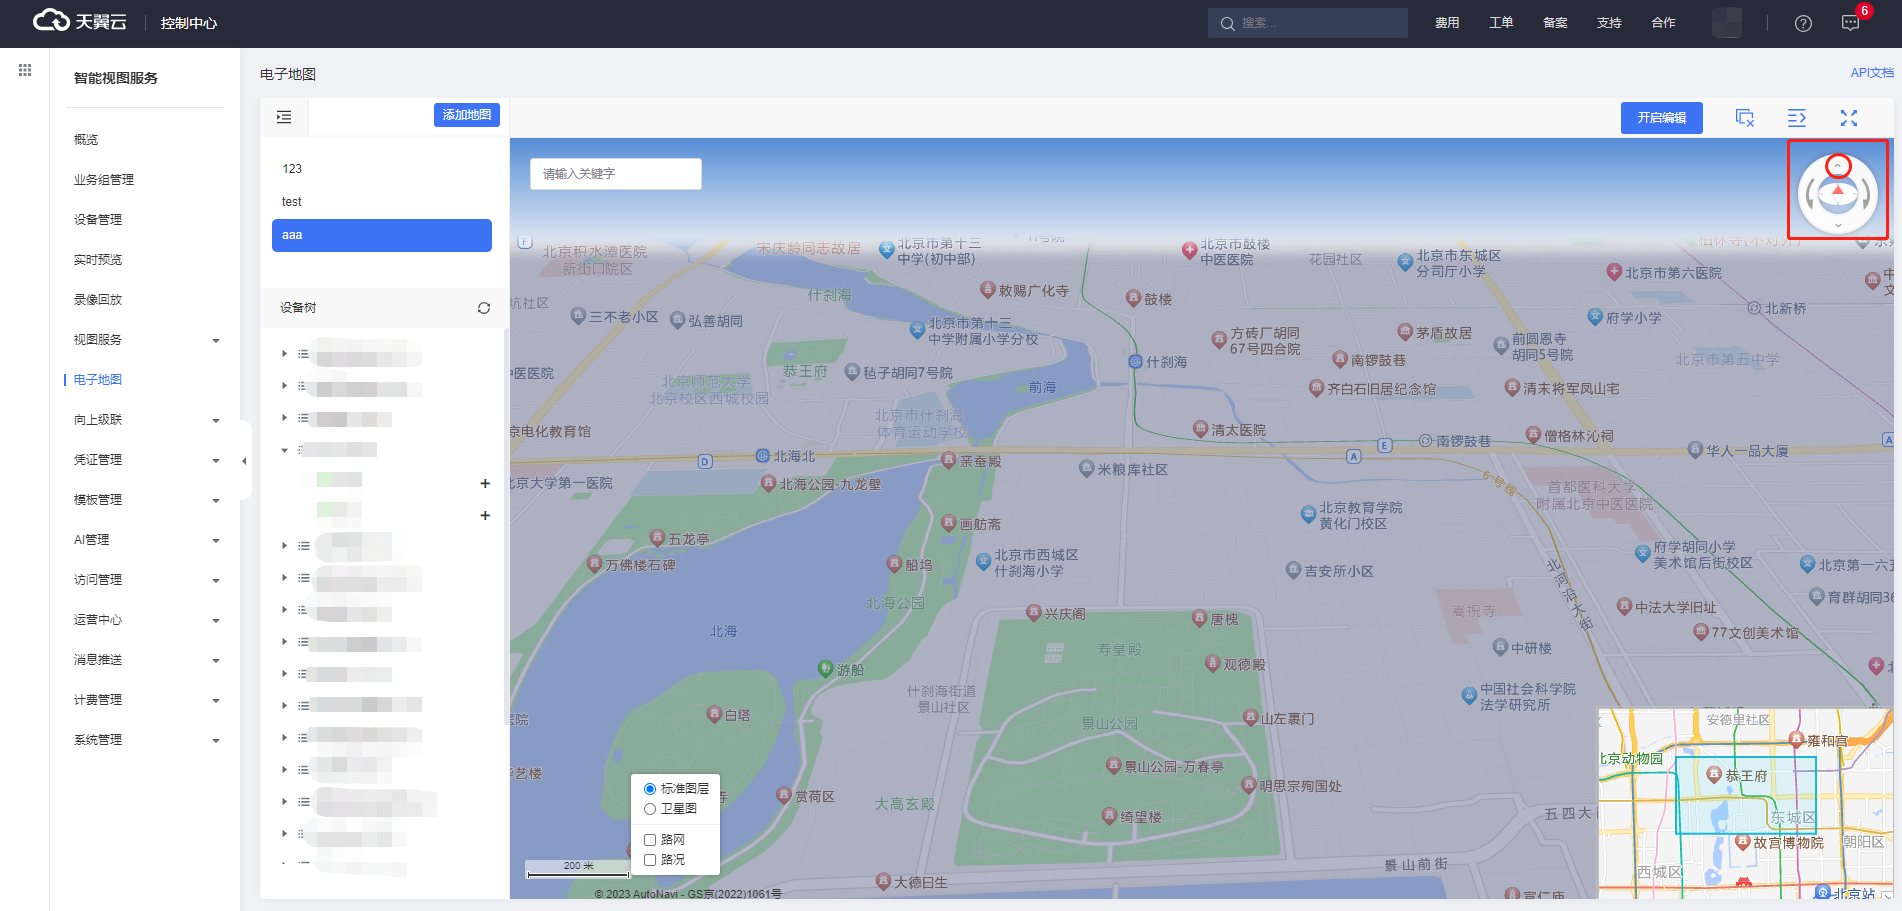The height and width of the screenshot is (911, 1902).
Task: Open 设备管理 in the sidebar
Action: (98, 220)
